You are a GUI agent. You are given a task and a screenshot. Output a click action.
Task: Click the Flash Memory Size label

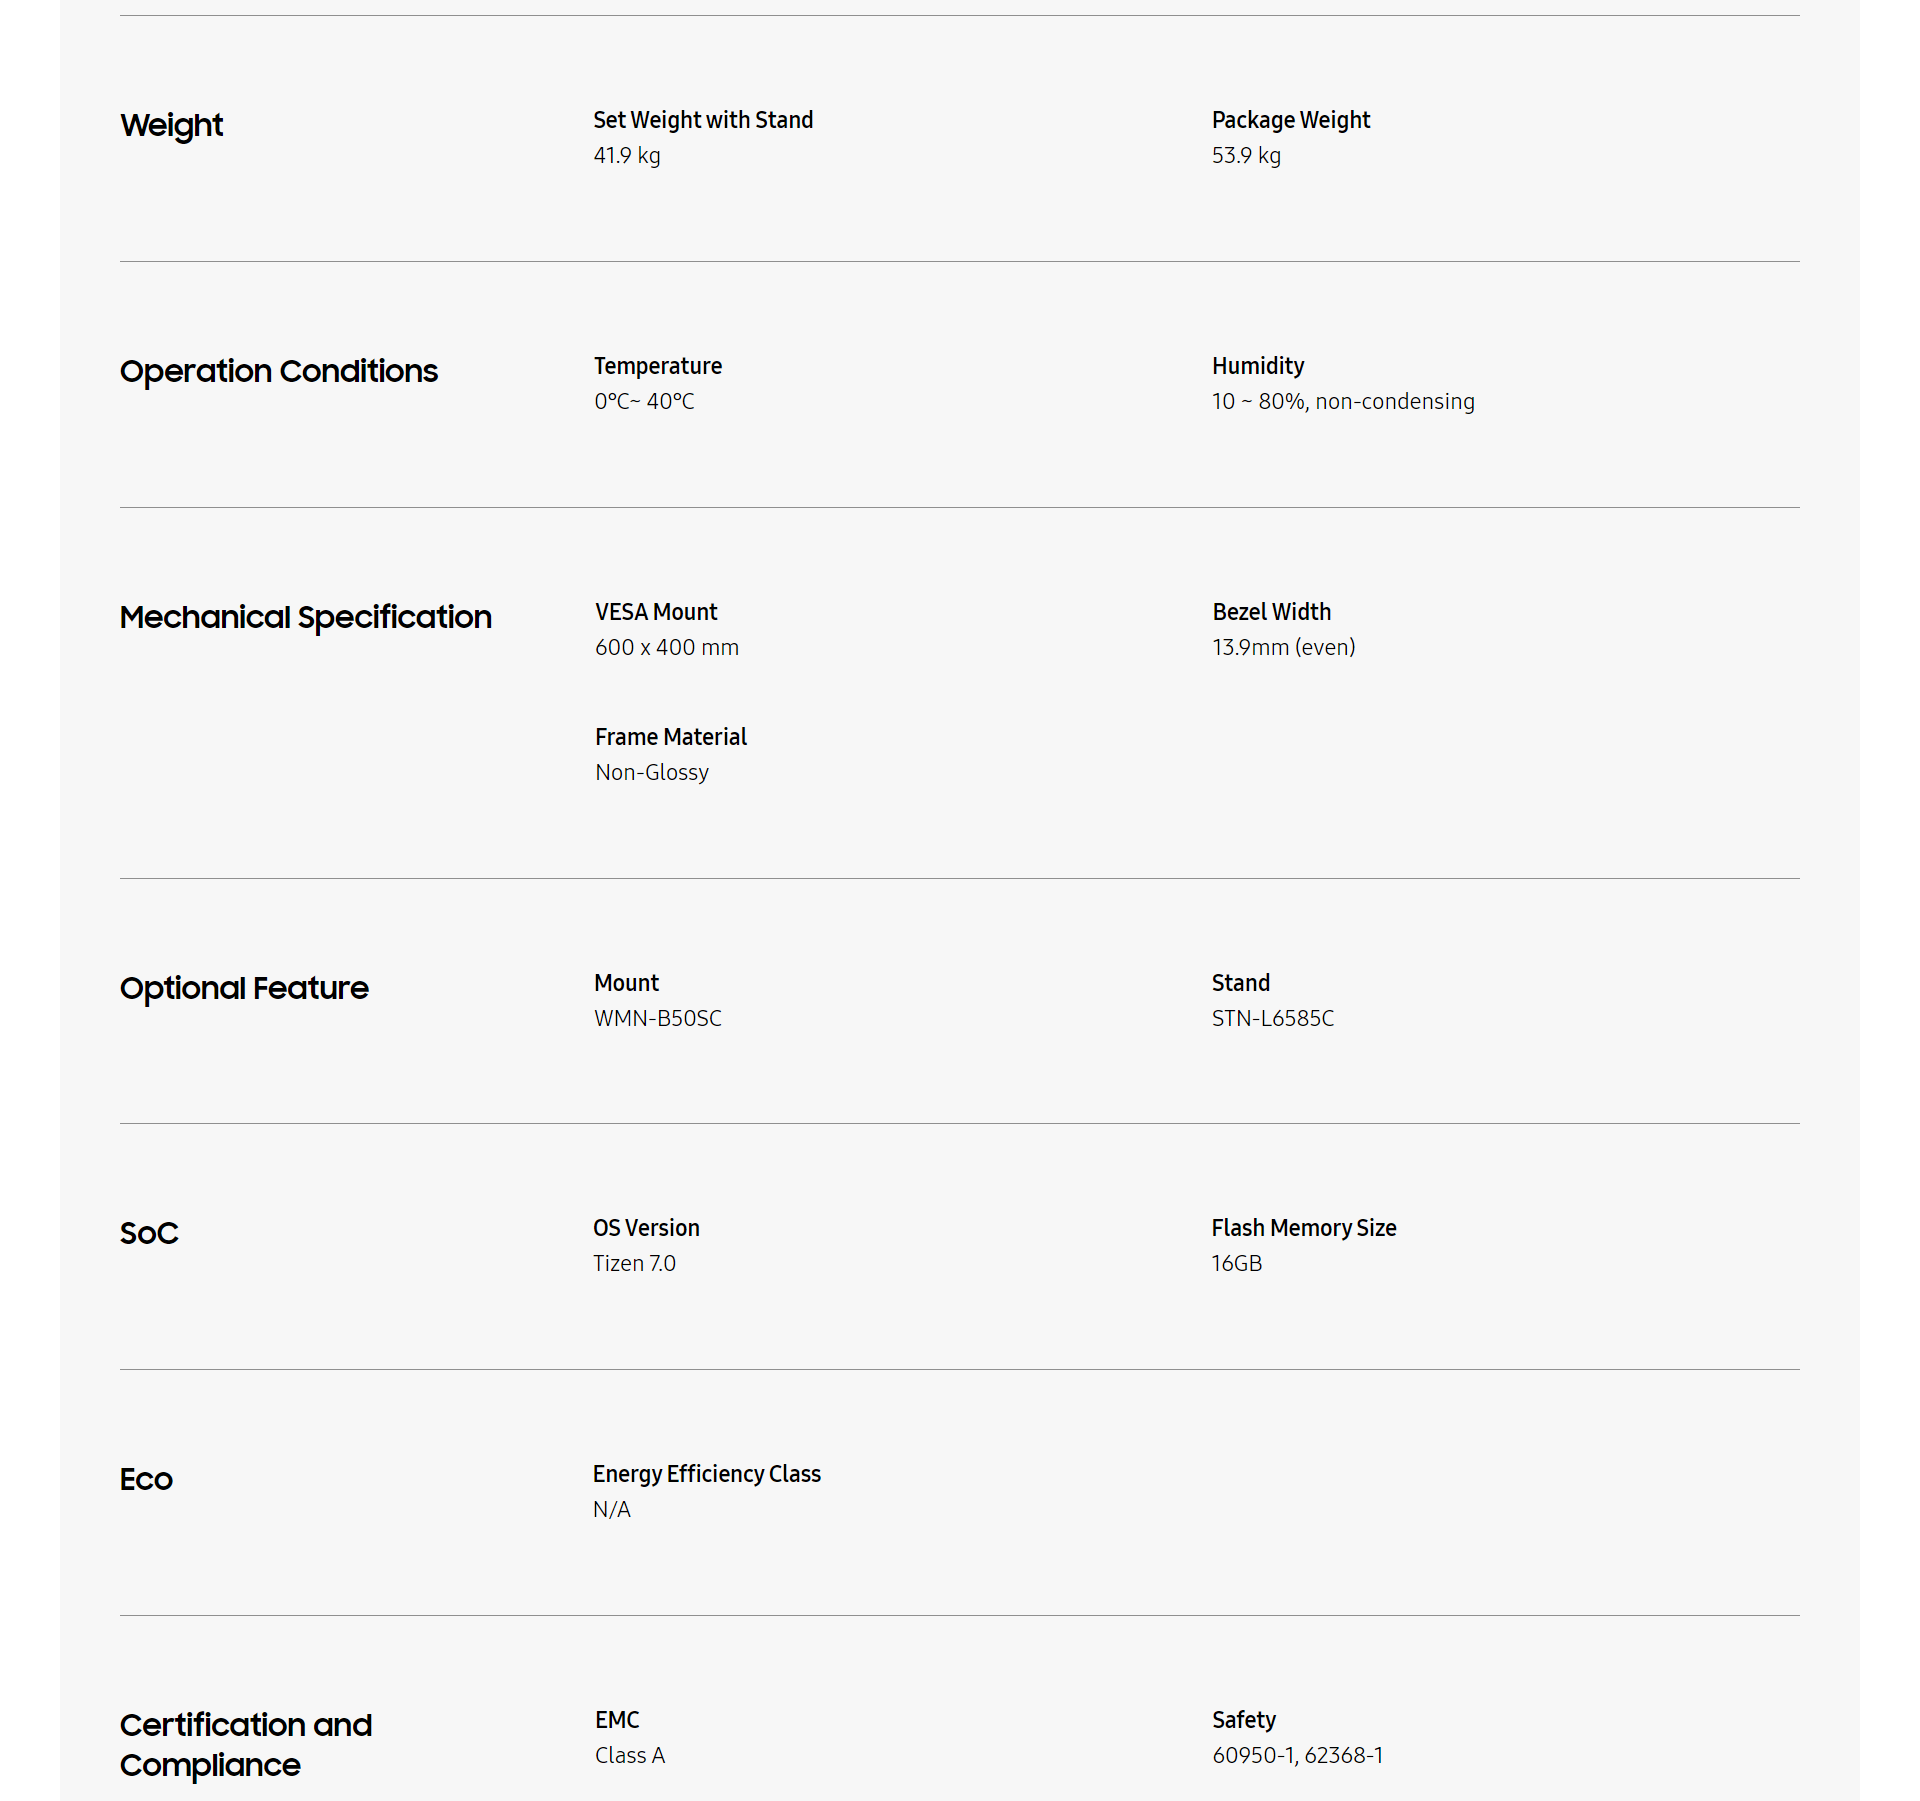[1304, 1228]
